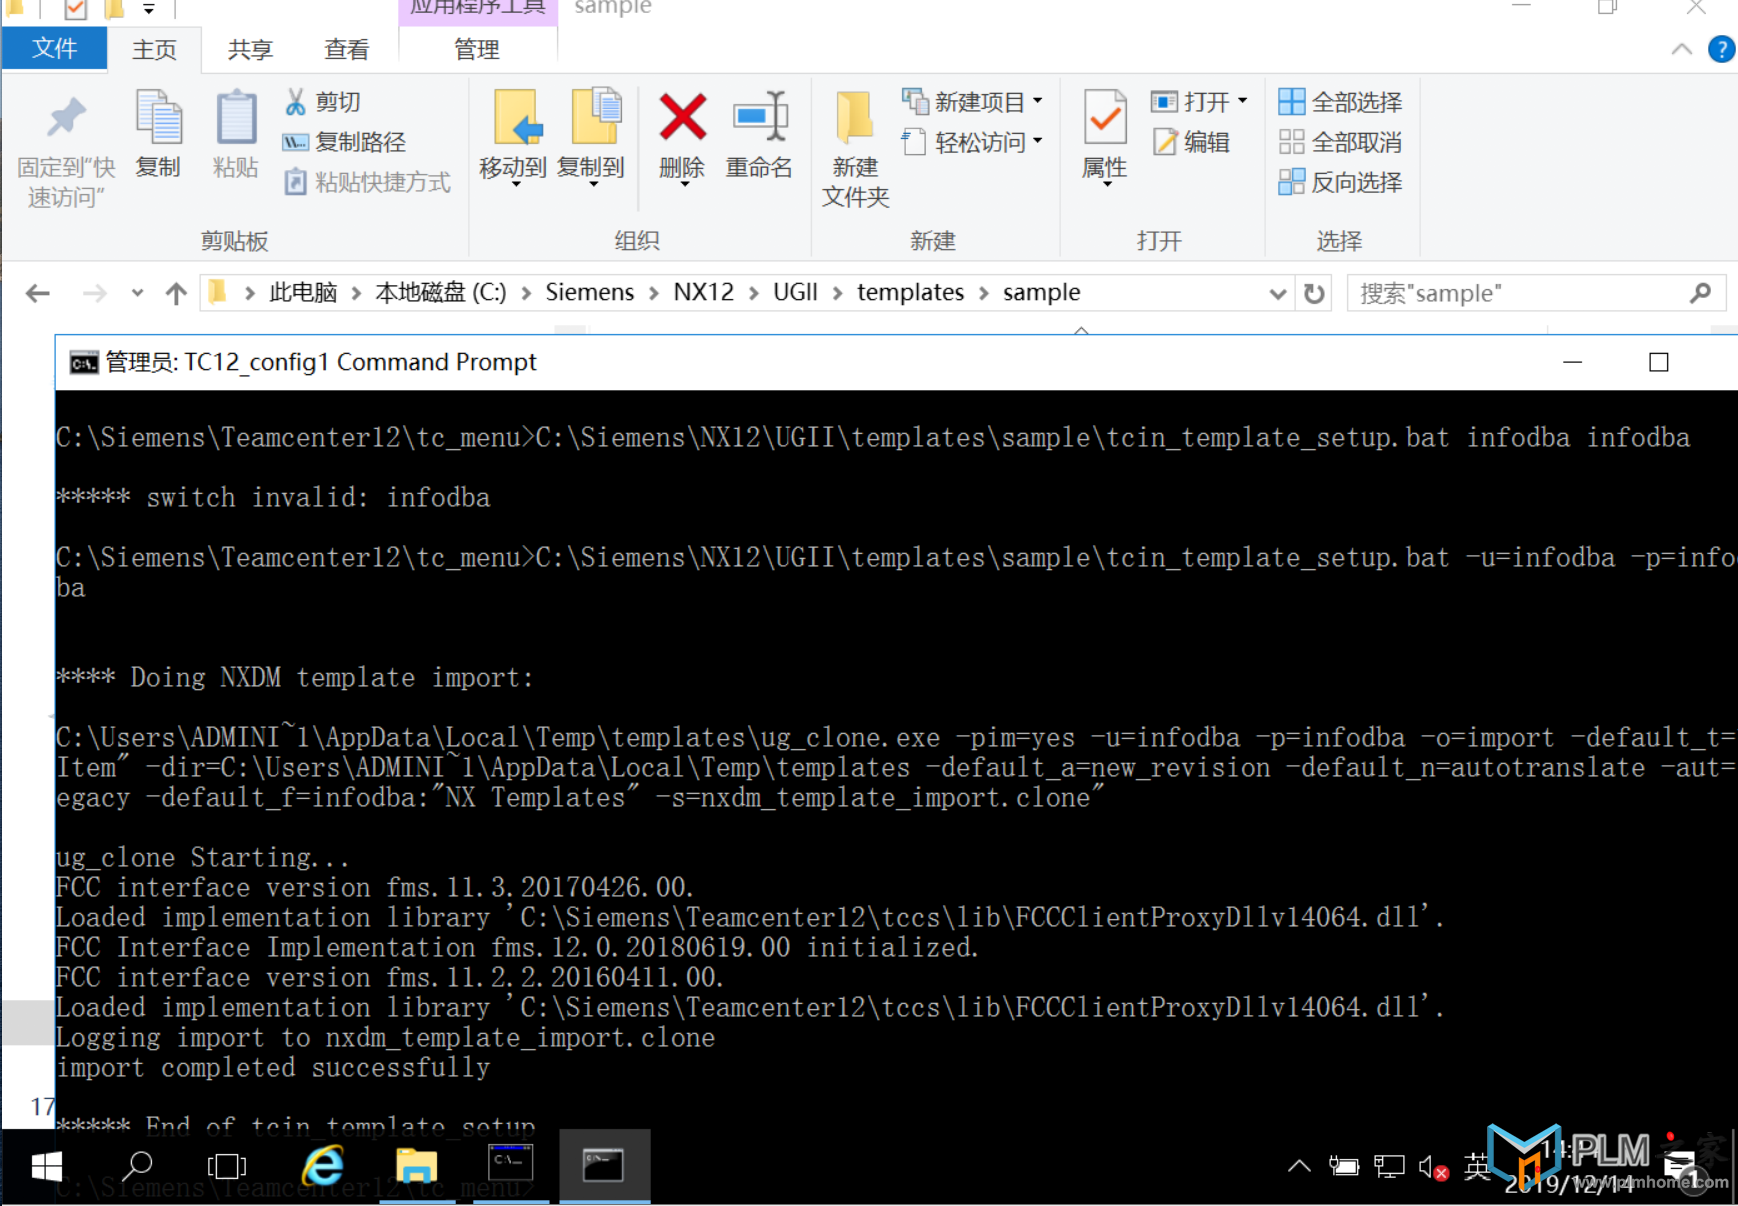Screen dimensions: 1738x1206
Task: Open recent locations dropdown arrow
Action: [137, 293]
